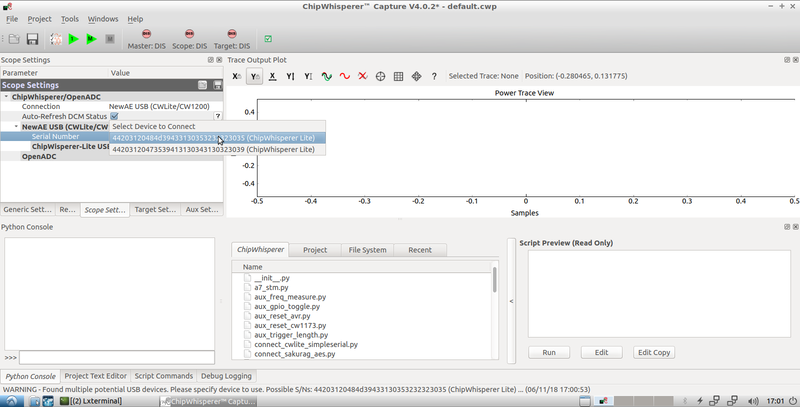
Task: Click the Master: DIS connection status button
Action: click(146, 39)
